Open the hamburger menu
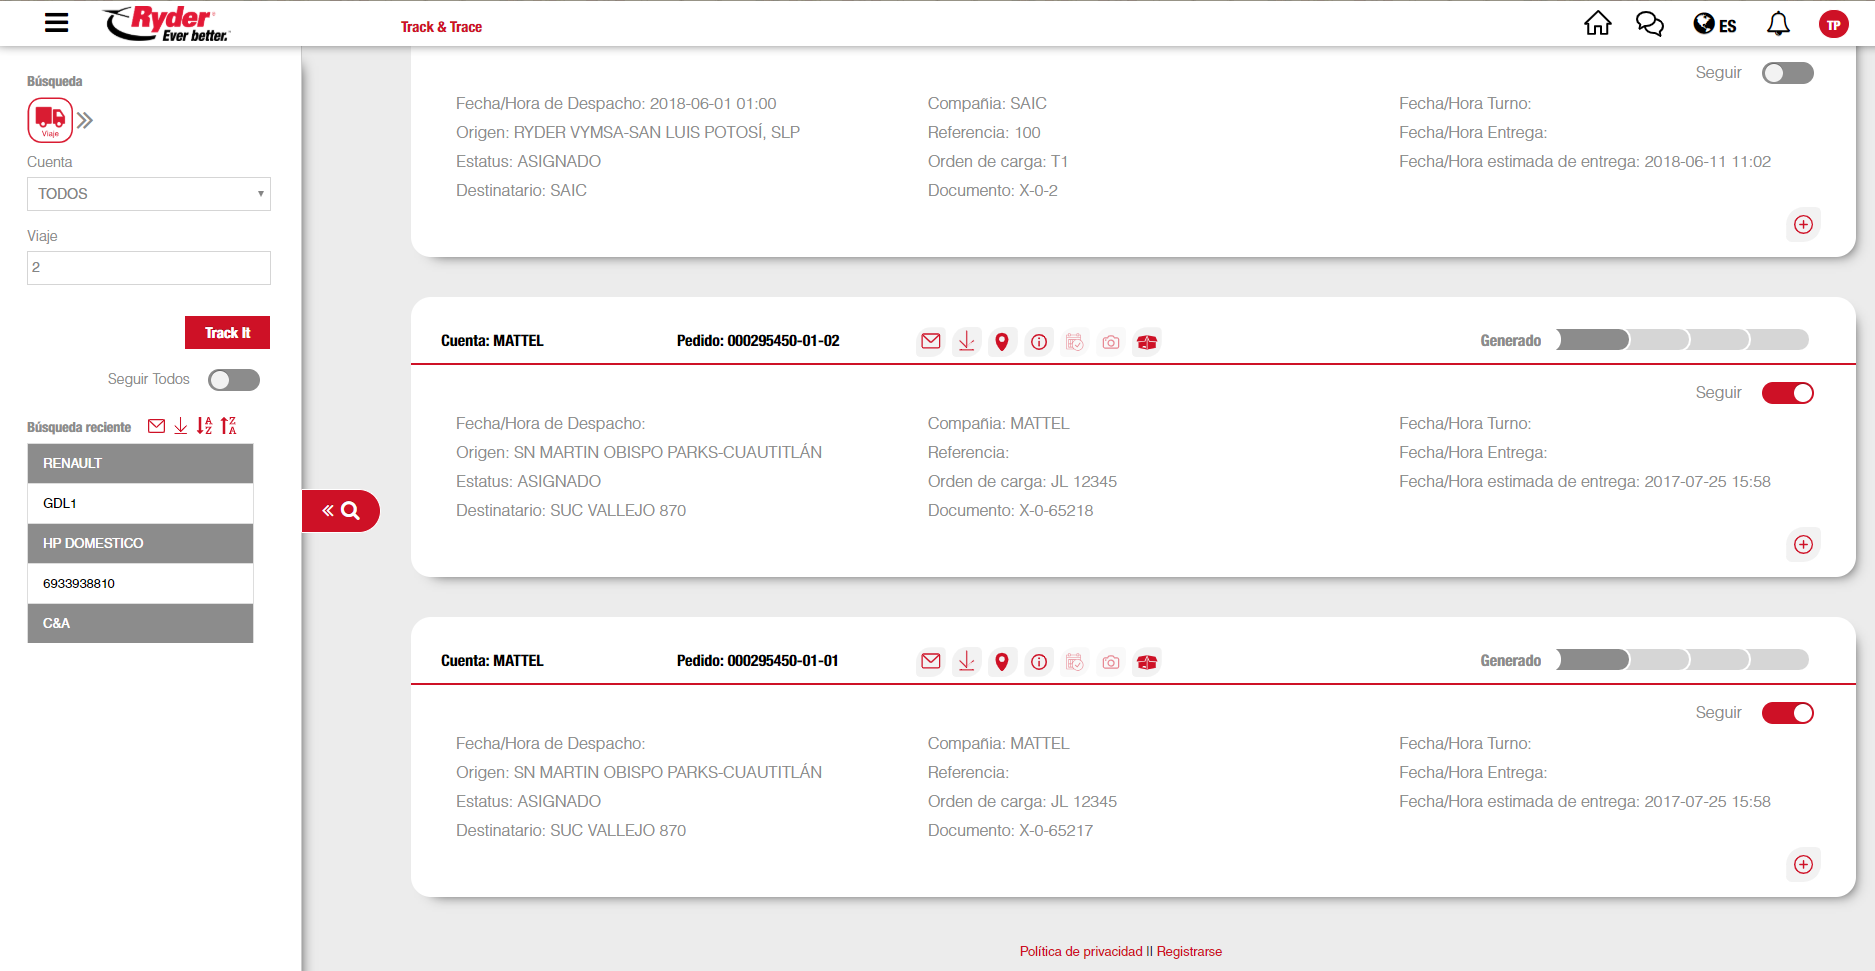The image size is (1875, 971). pos(57,23)
